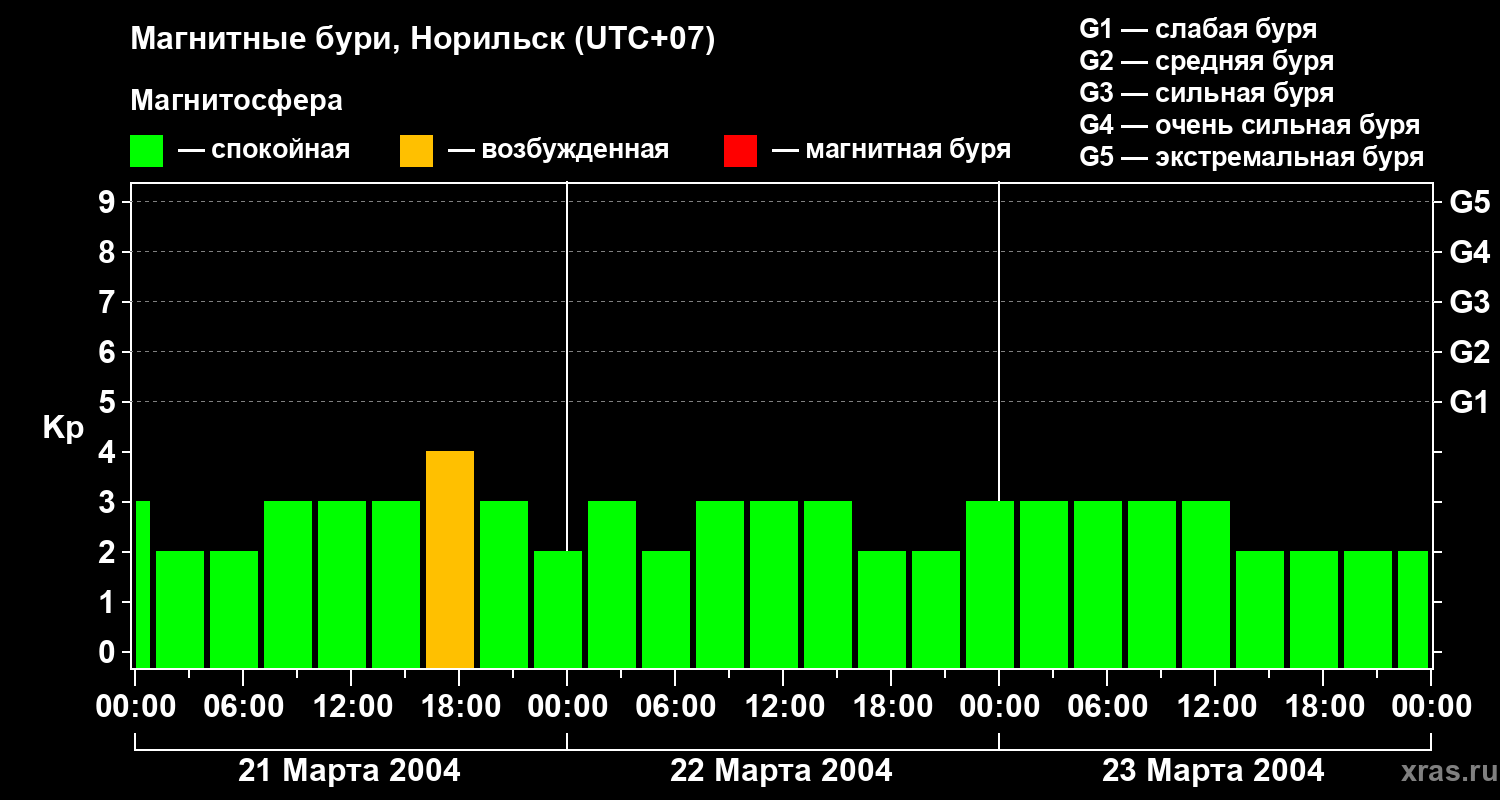This screenshot has width=1500, height=800.
Task: Click the 'G4 — очень сильная буря' text
Action: tap(1250, 125)
